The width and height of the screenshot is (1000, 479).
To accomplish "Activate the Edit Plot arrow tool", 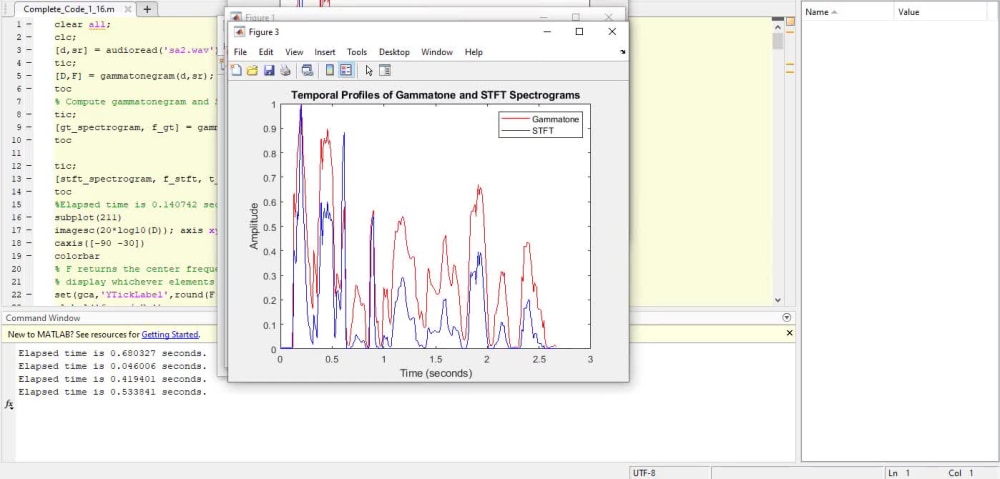I will tap(369, 70).
